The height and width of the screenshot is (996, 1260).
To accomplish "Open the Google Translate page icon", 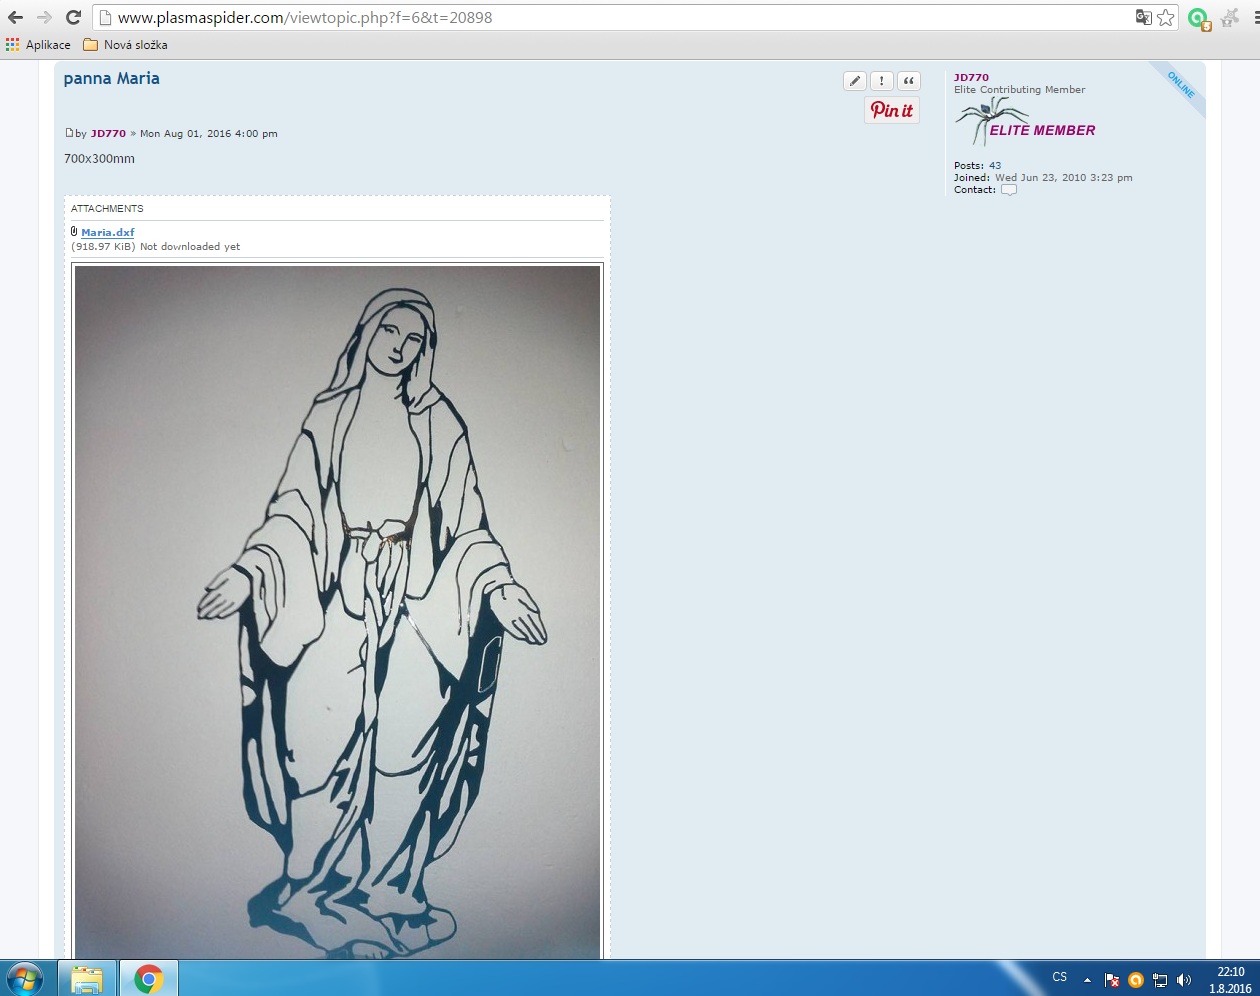I will pyautogui.click(x=1143, y=17).
